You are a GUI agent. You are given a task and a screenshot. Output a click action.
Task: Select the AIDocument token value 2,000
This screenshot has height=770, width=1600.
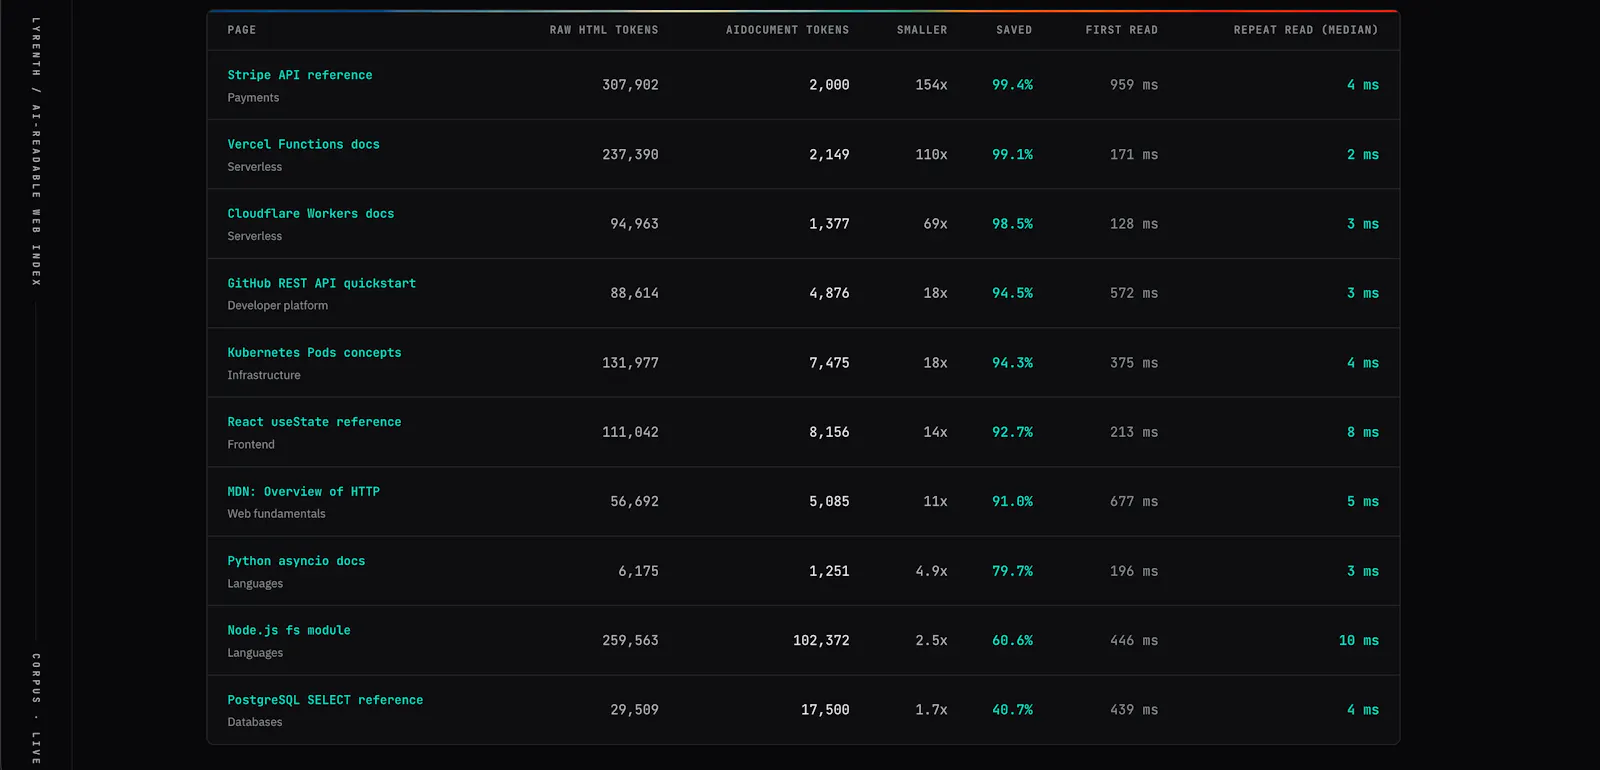829,85
